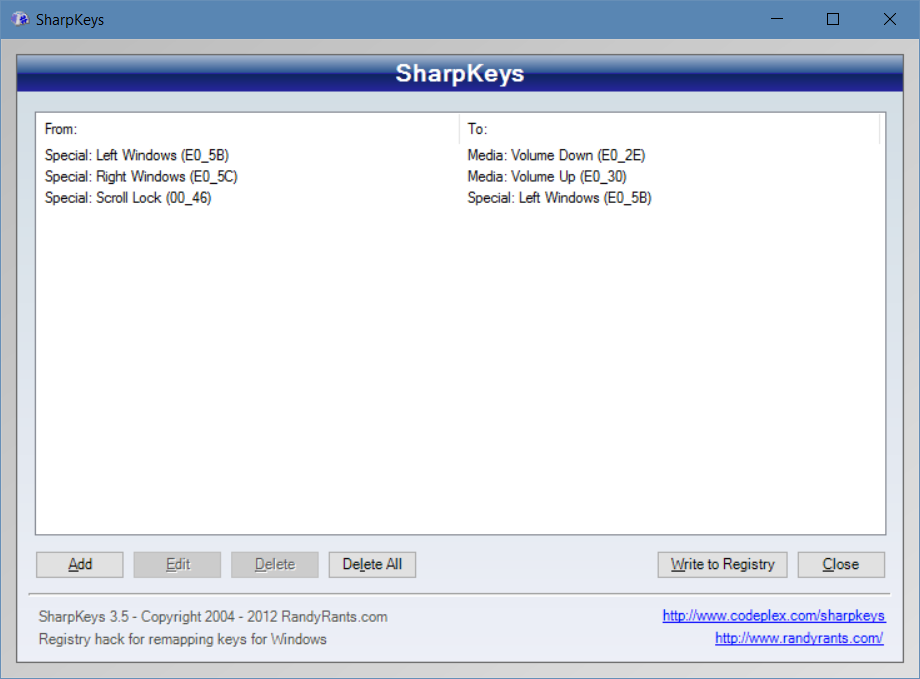The width and height of the screenshot is (920, 679).
Task: Click the Media: Volume Down (E0_2E) target cell
Action: tap(556, 156)
